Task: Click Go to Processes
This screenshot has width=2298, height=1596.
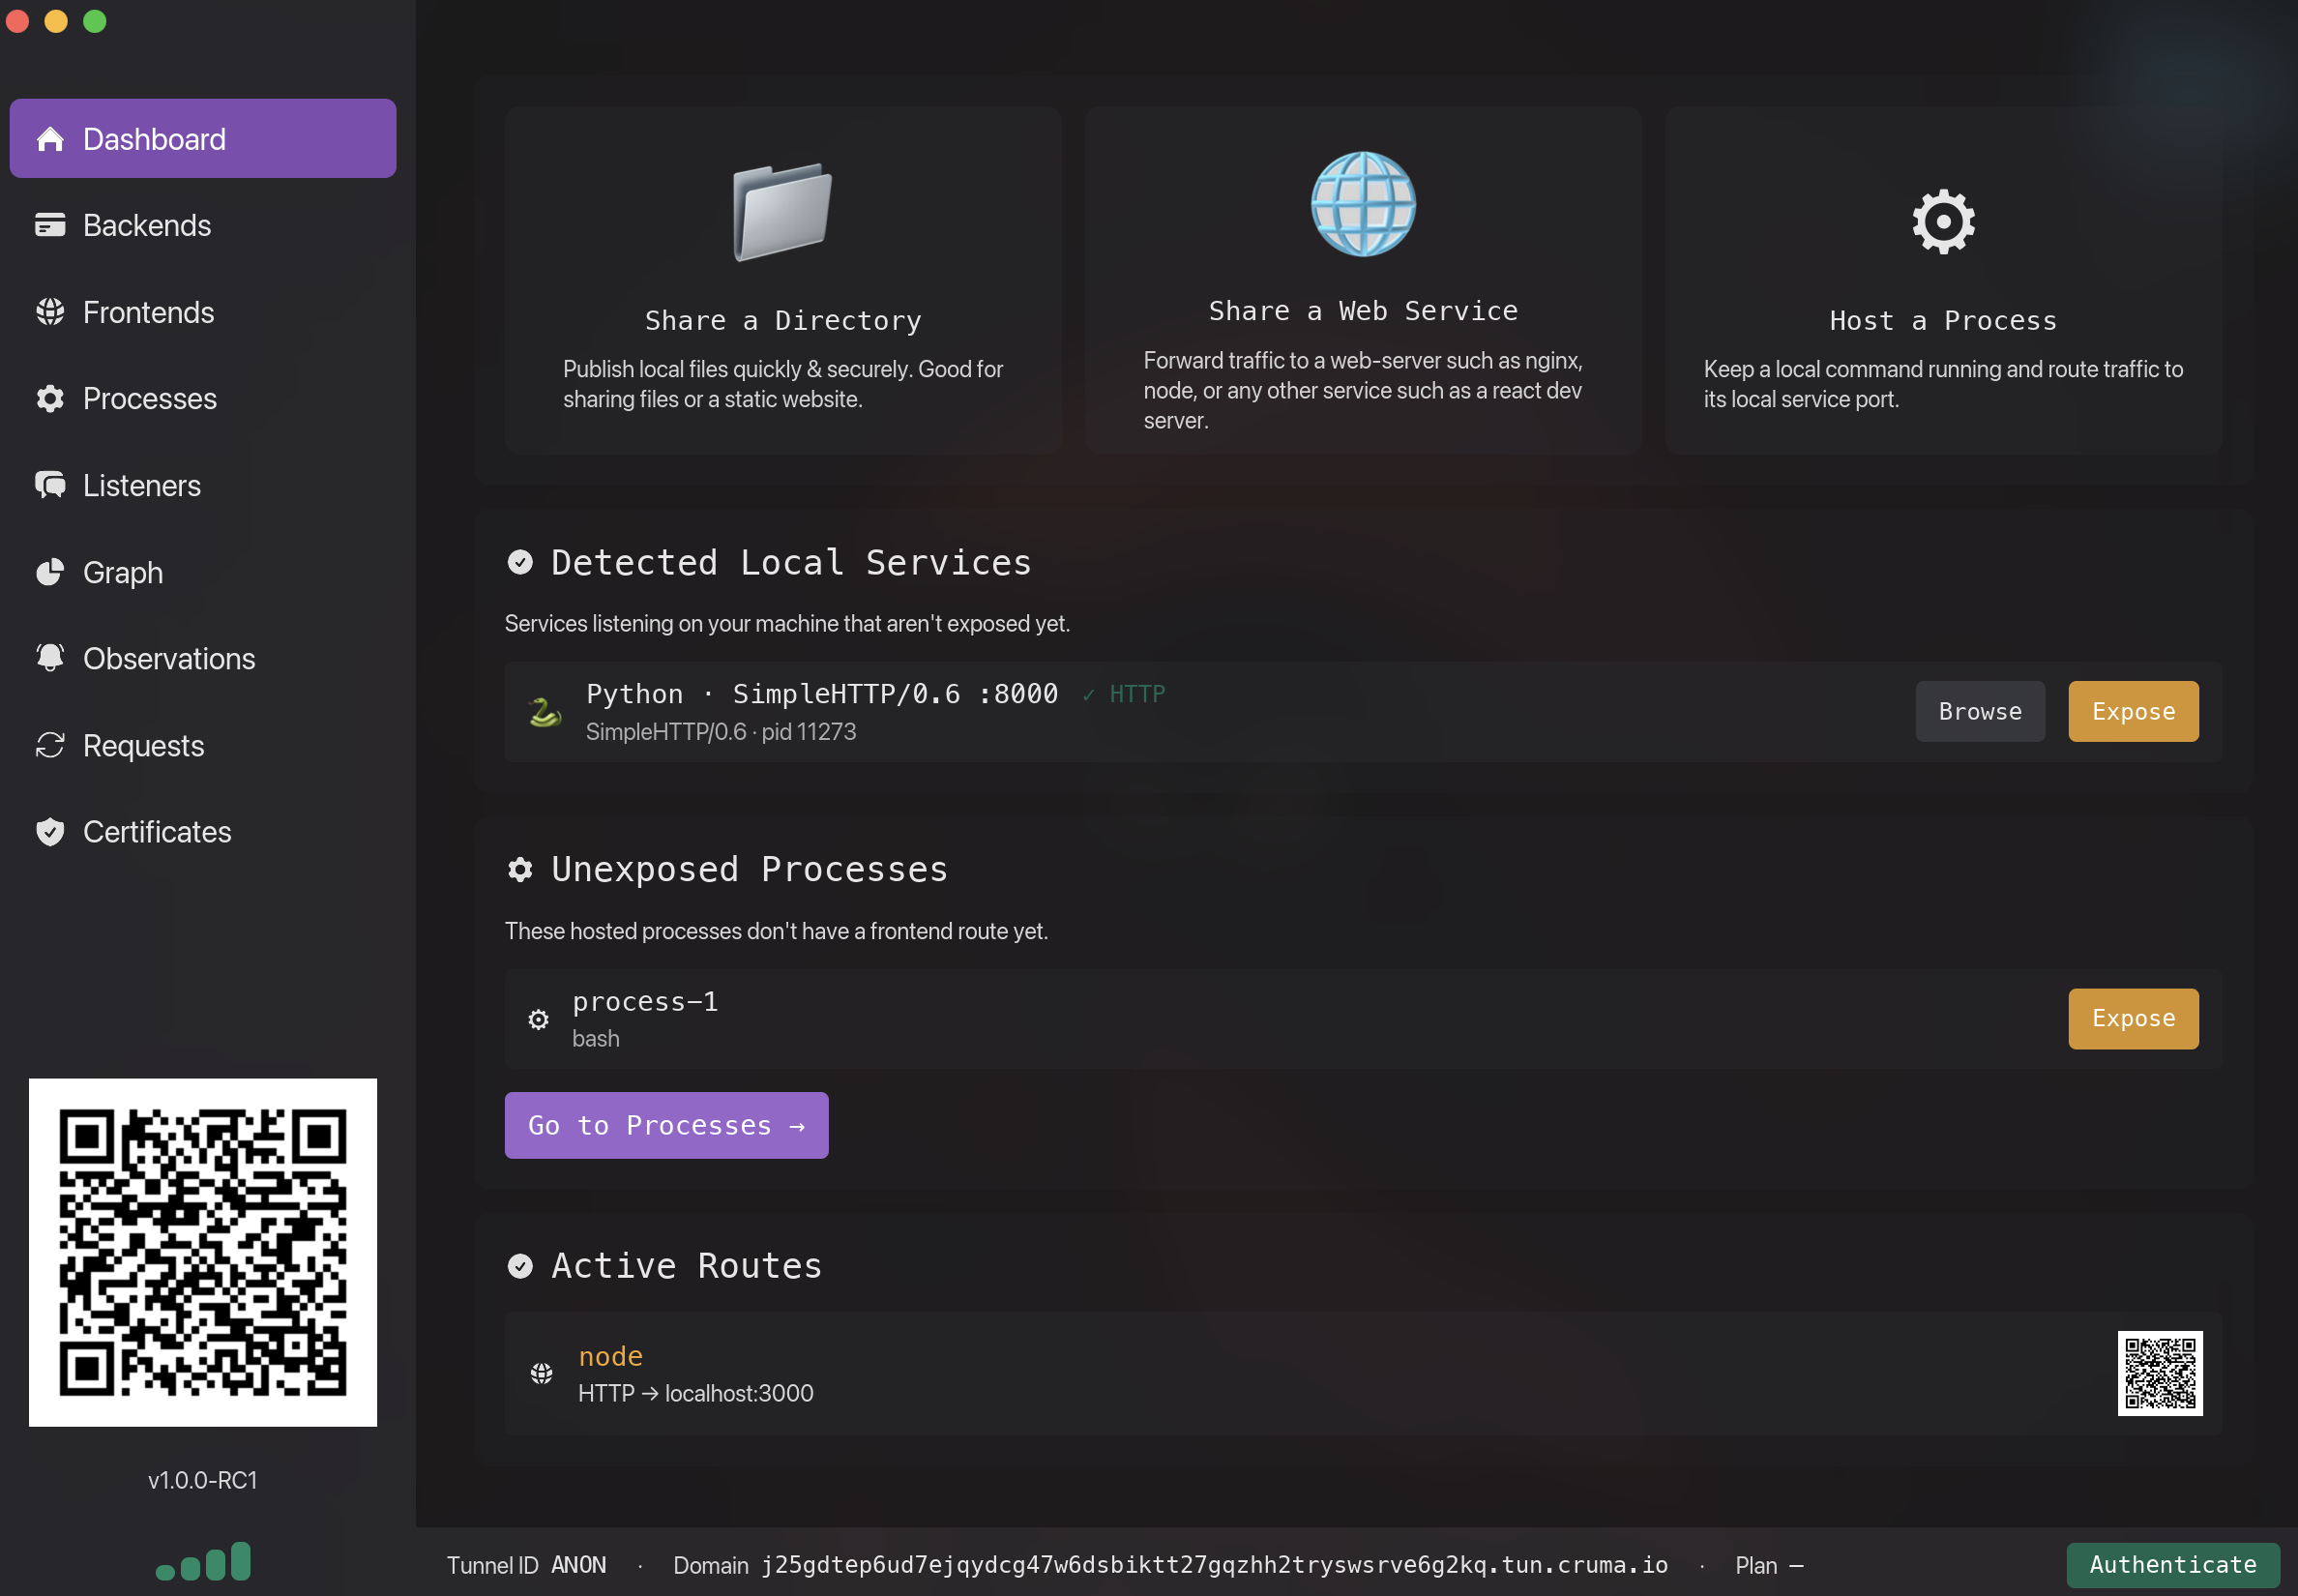Action: (666, 1125)
